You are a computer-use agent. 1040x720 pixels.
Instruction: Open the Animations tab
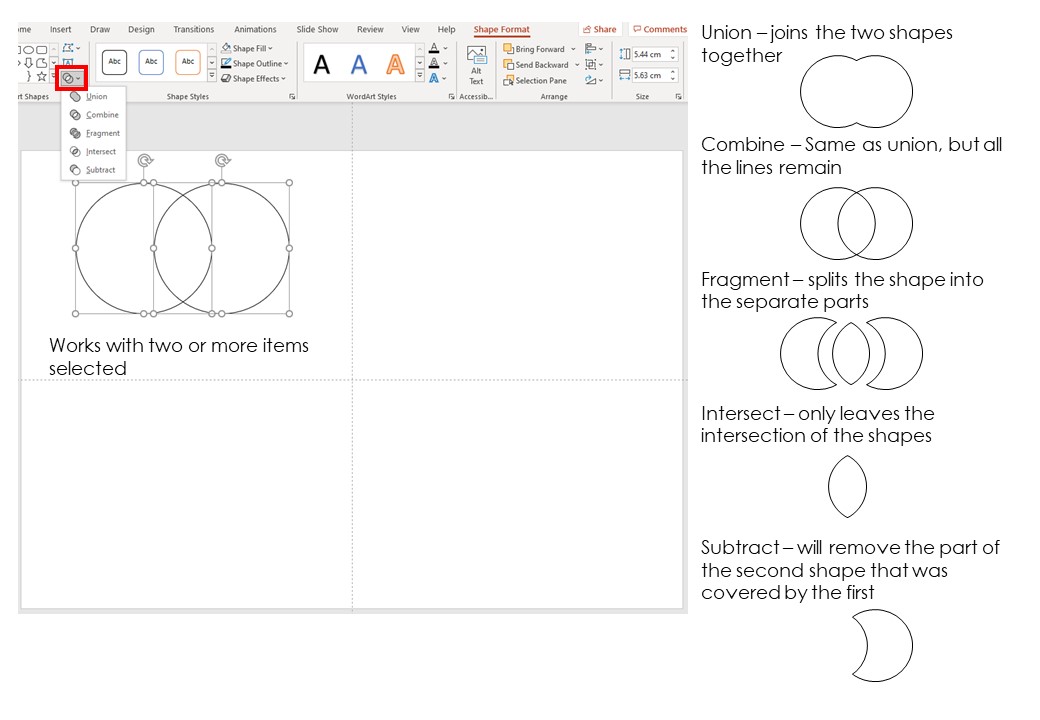click(x=255, y=29)
